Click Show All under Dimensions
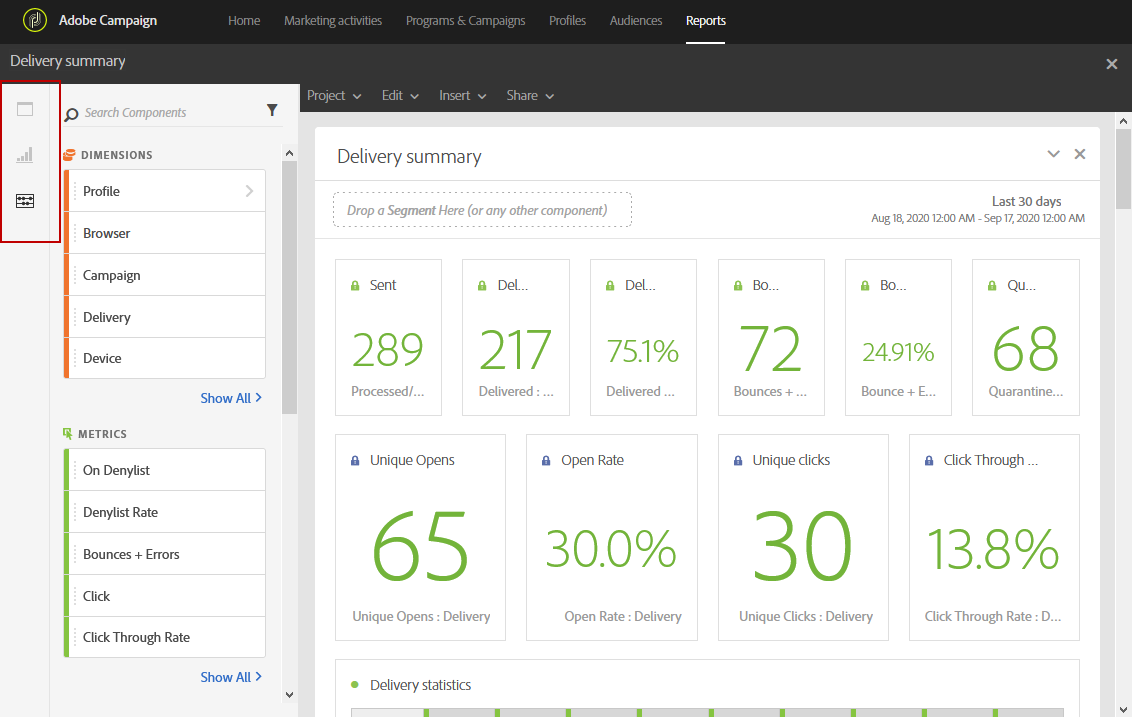1132x717 pixels. (x=231, y=398)
